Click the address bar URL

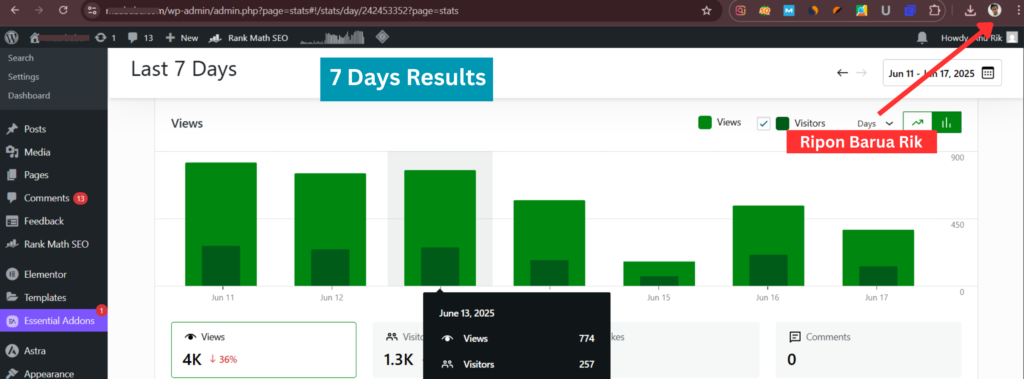(282, 10)
